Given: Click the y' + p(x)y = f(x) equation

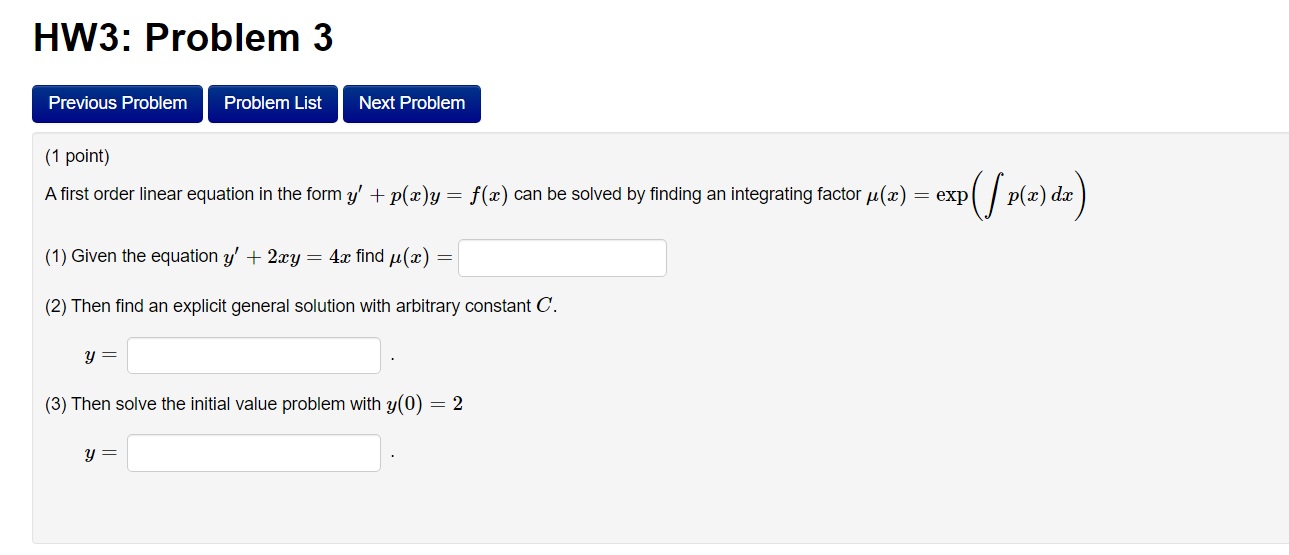Looking at the screenshot, I should click(427, 195).
